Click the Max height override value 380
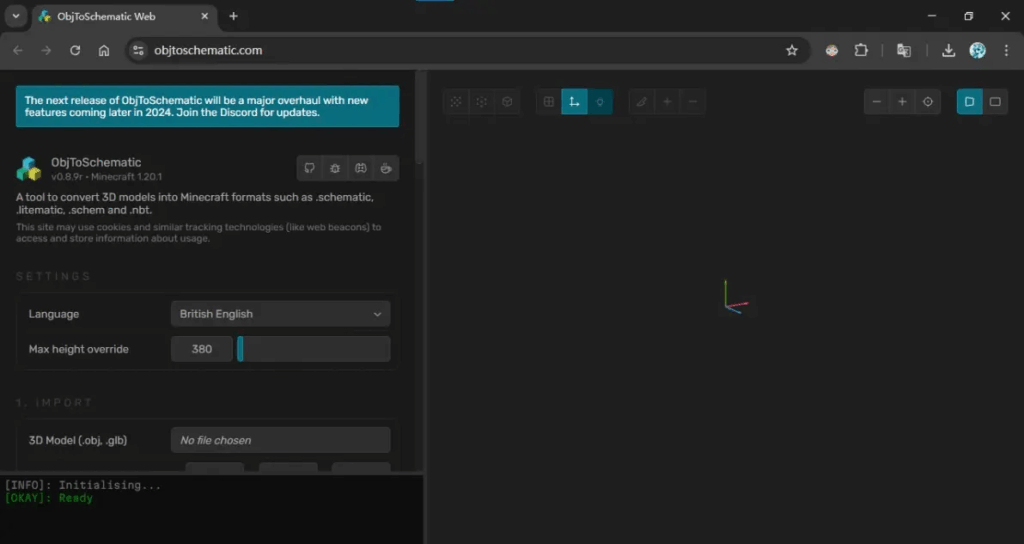Image resolution: width=1024 pixels, height=544 pixels. click(202, 349)
